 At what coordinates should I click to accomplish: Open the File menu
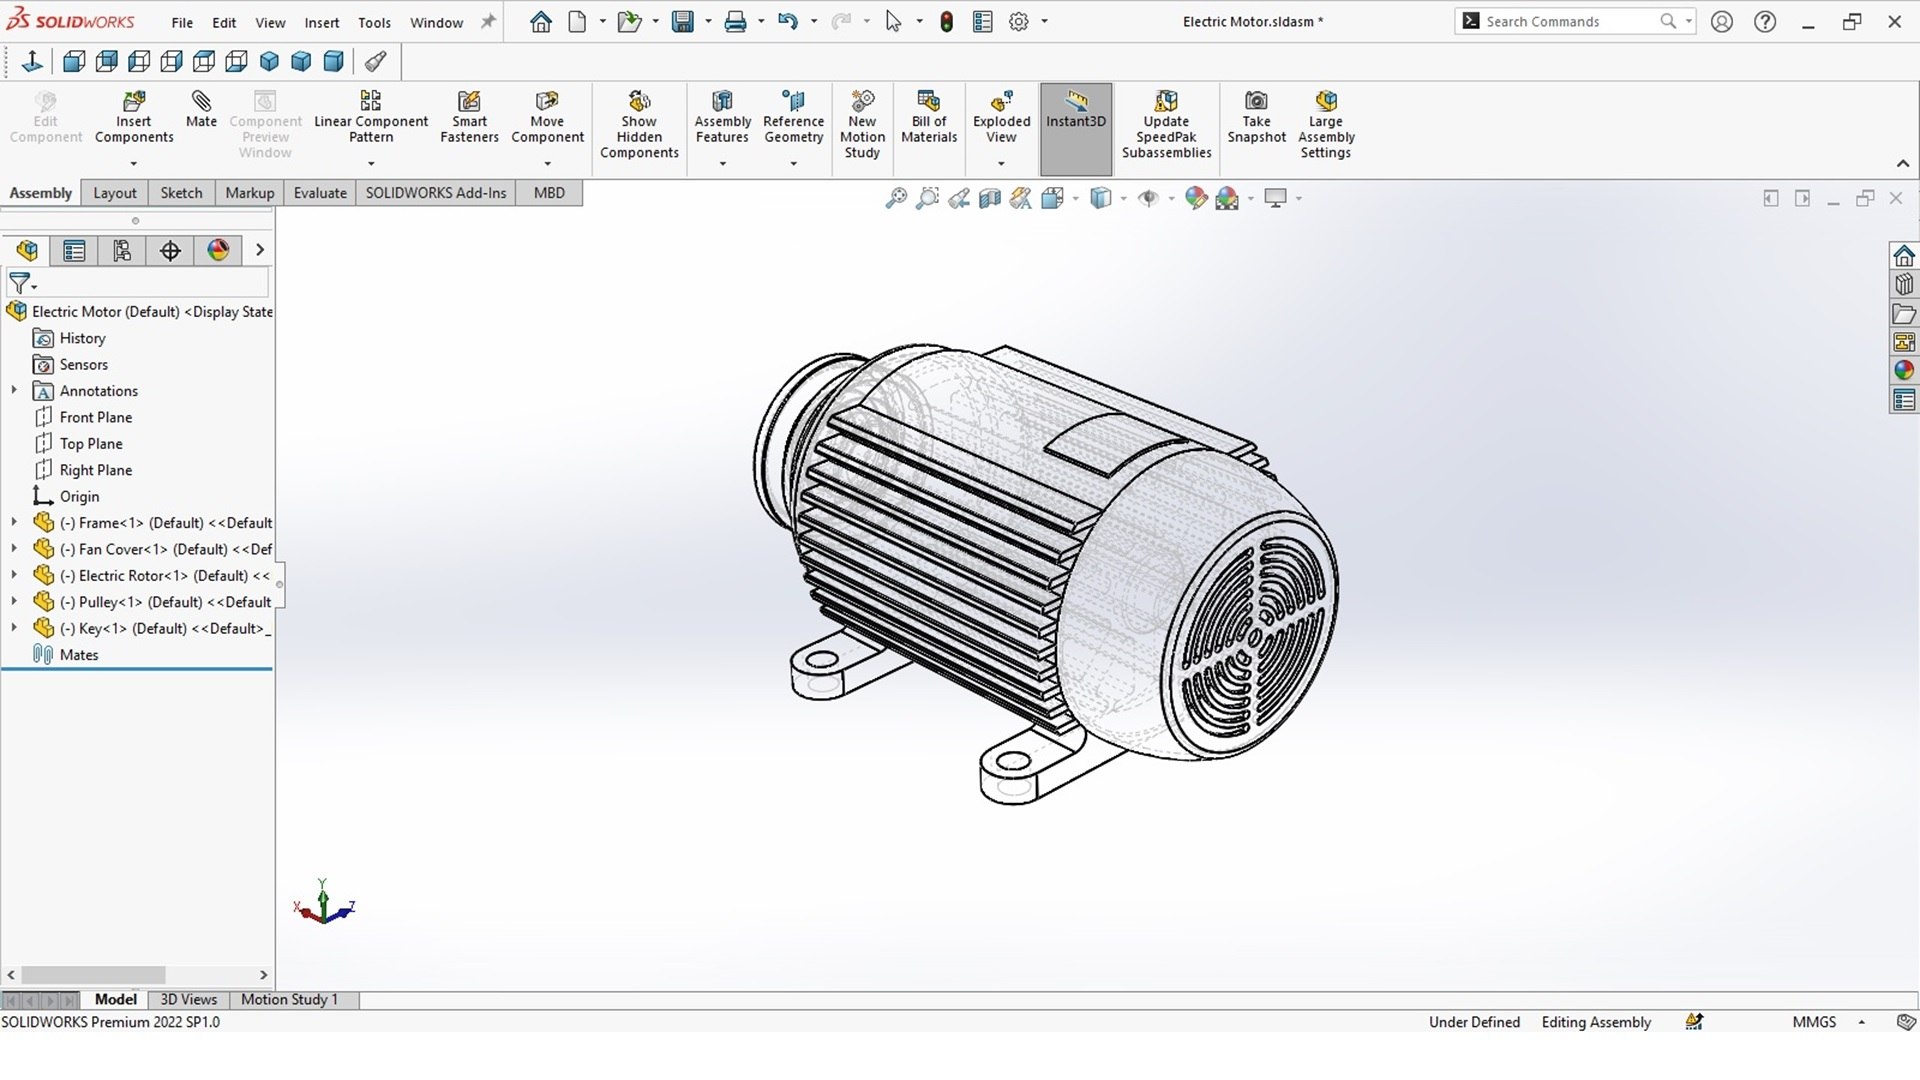pos(182,22)
